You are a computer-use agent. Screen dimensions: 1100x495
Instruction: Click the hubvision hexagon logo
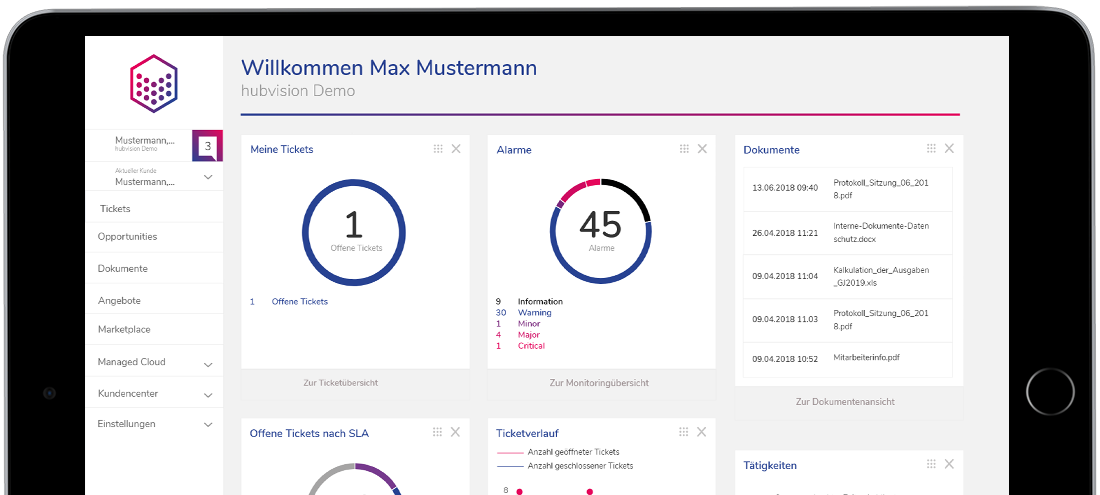tap(154, 83)
